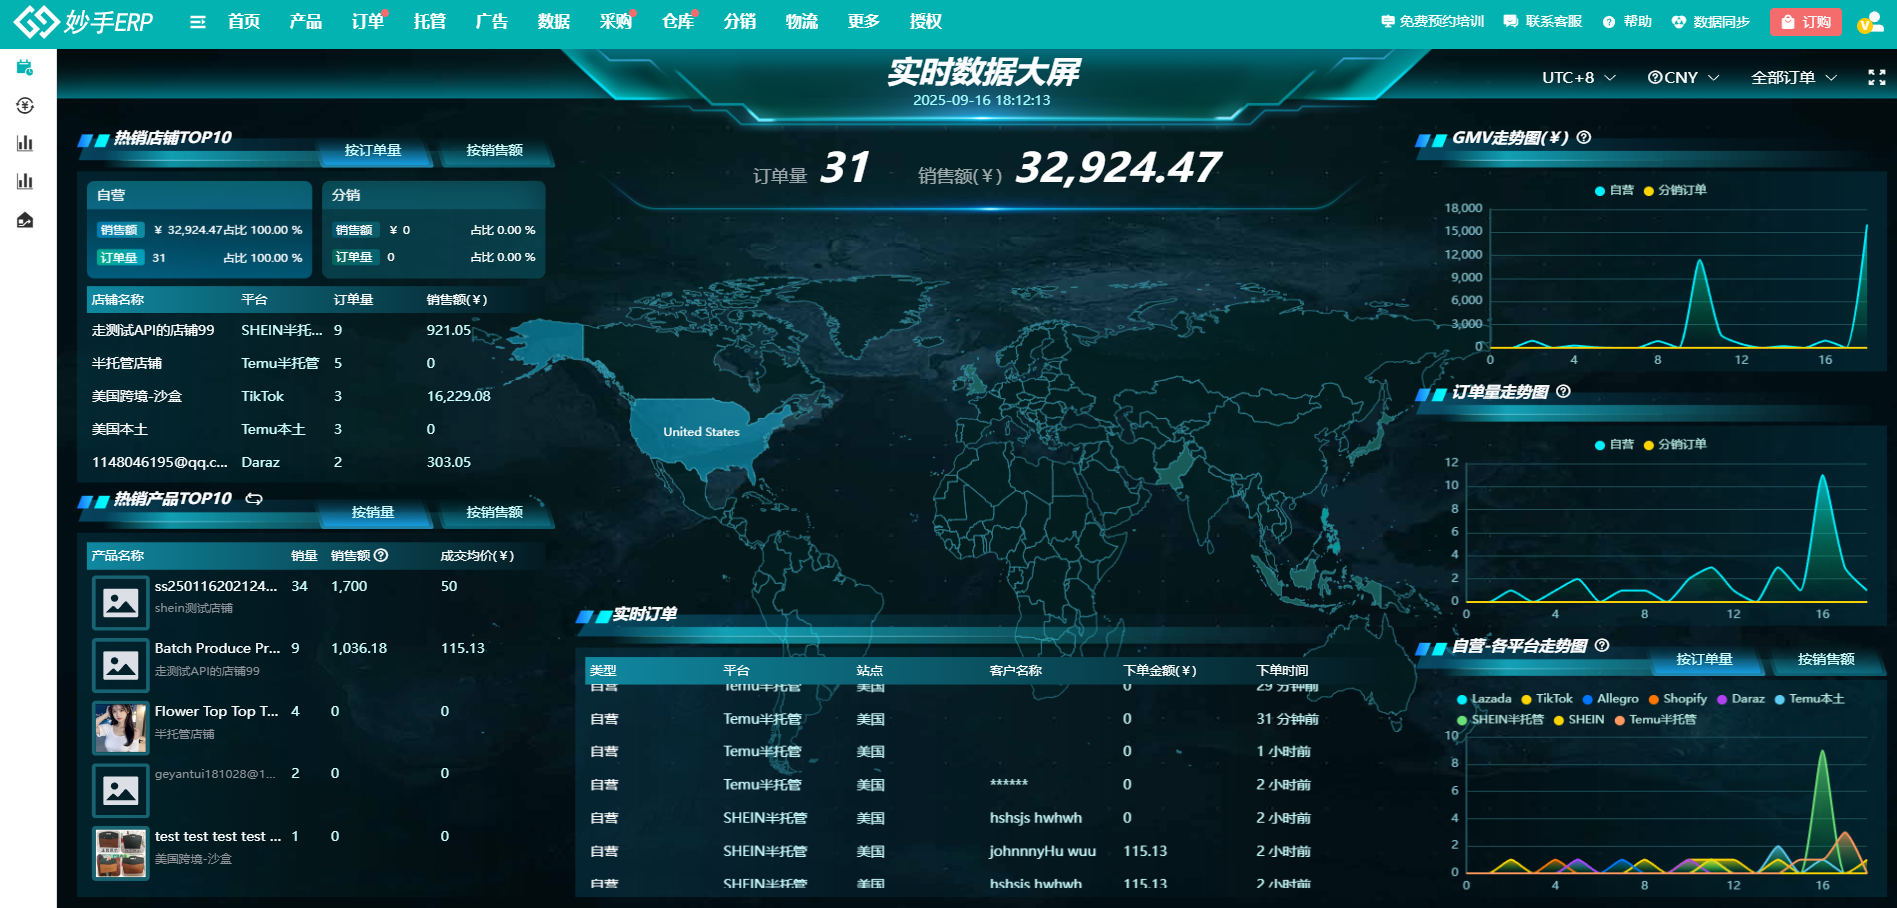This screenshot has height=908, width=1897.
Task: Toggle the Allegro legend item
Action: (1610, 699)
